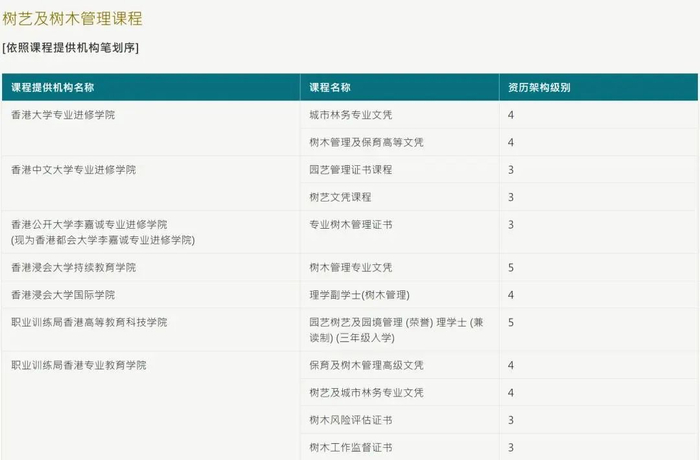Select the course 树艺及城市林务专业文凭

coord(366,393)
